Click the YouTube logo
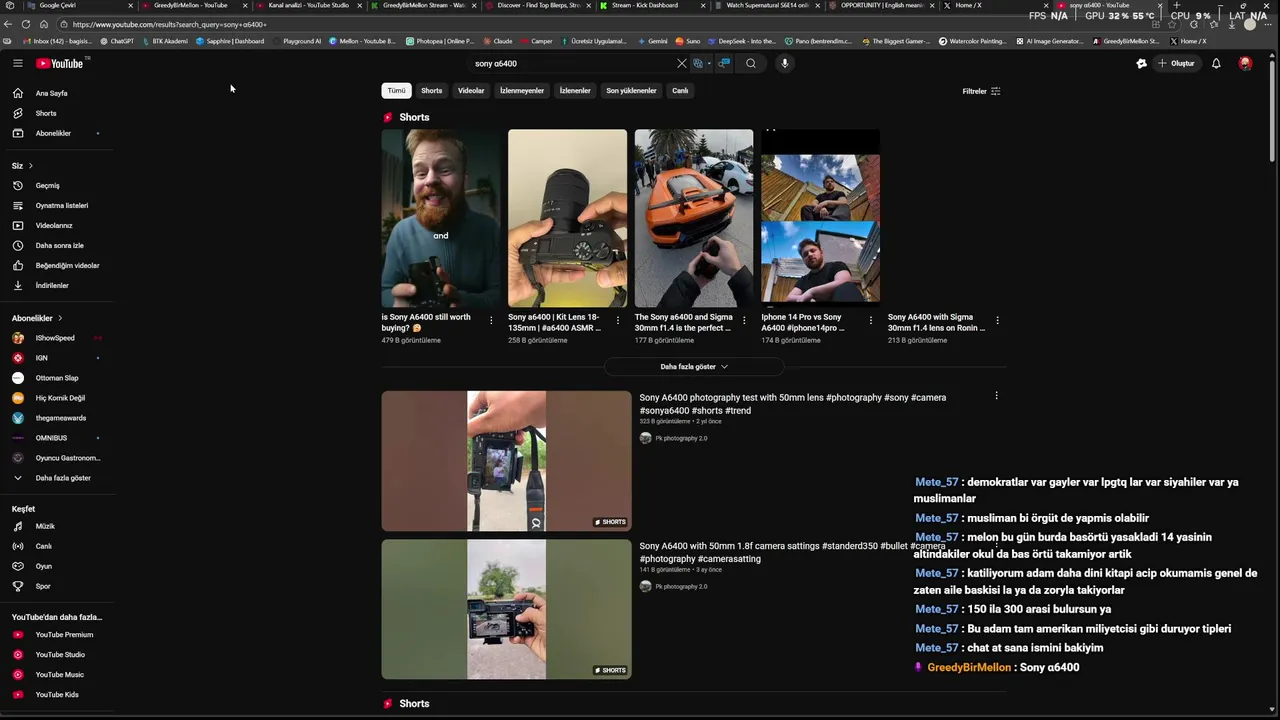Screen dimensions: 1280x720 (x=61, y=63)
